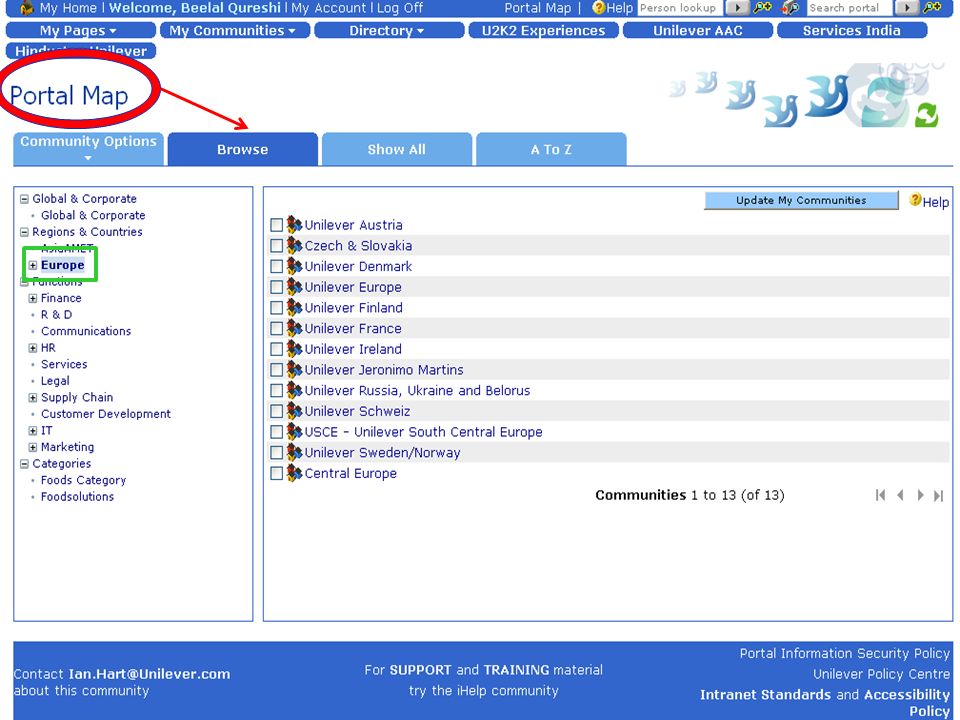960x720 pixels.
Task: Click the green refresh icon near the logo
Action: pyautogui.click(x=926, y=114)
